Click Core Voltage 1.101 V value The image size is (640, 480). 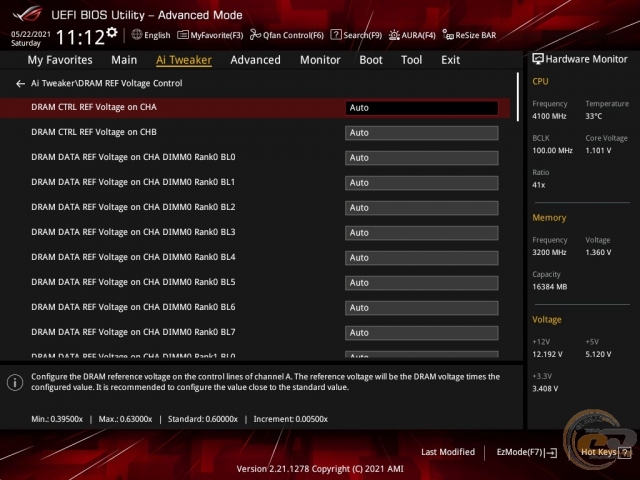tap(598, 151)
